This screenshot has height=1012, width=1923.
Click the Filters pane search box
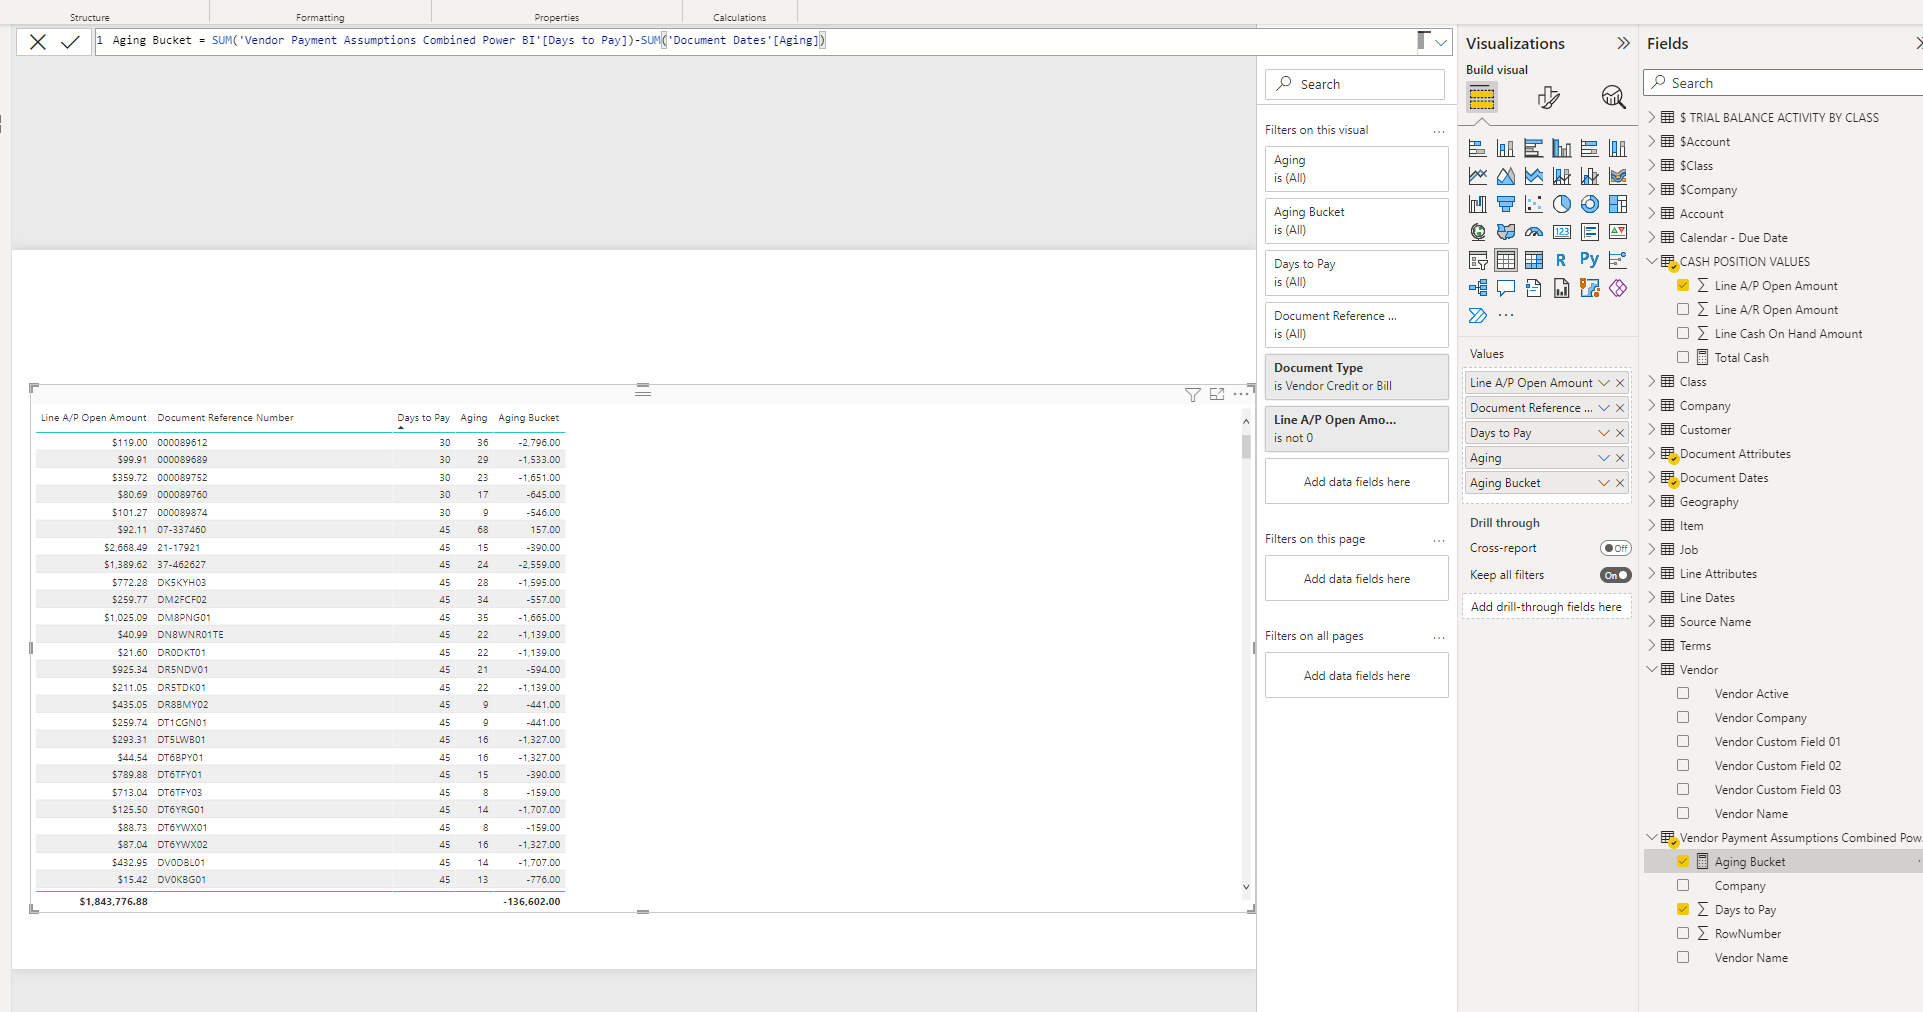(1355, 84)
